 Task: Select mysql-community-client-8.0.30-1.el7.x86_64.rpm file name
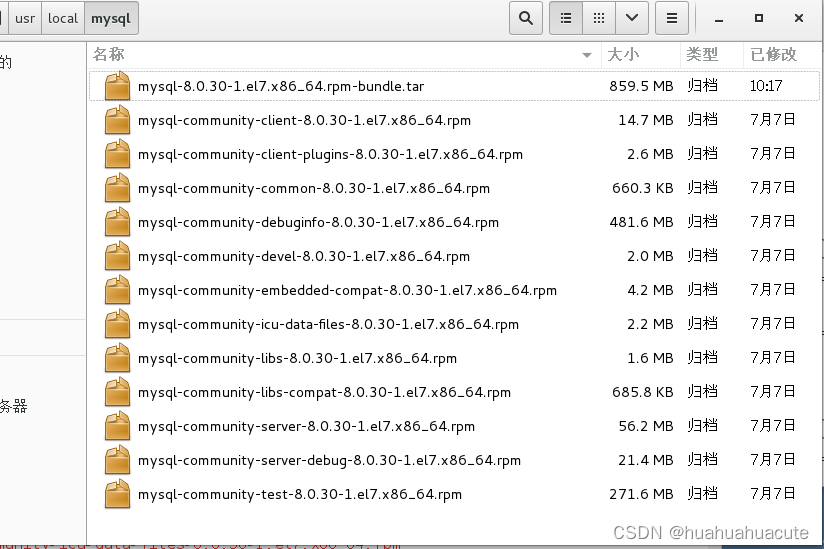coord(304,120)
